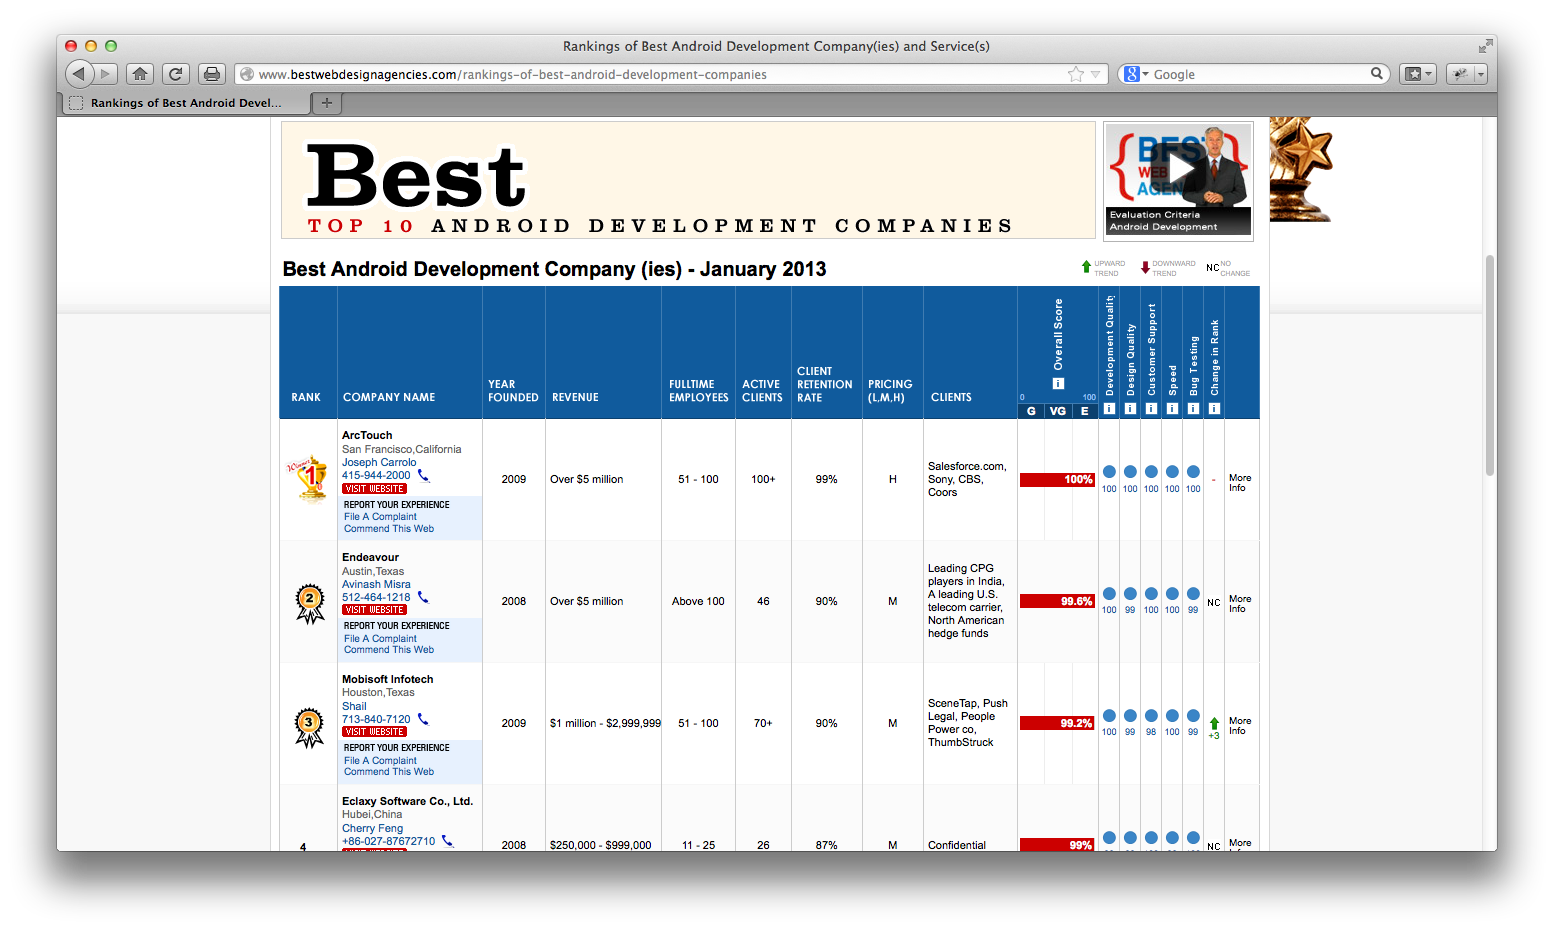Screen dimensions: 1554x930
Task: Open the ArcTouch company name link
Action: pos(367,435)
